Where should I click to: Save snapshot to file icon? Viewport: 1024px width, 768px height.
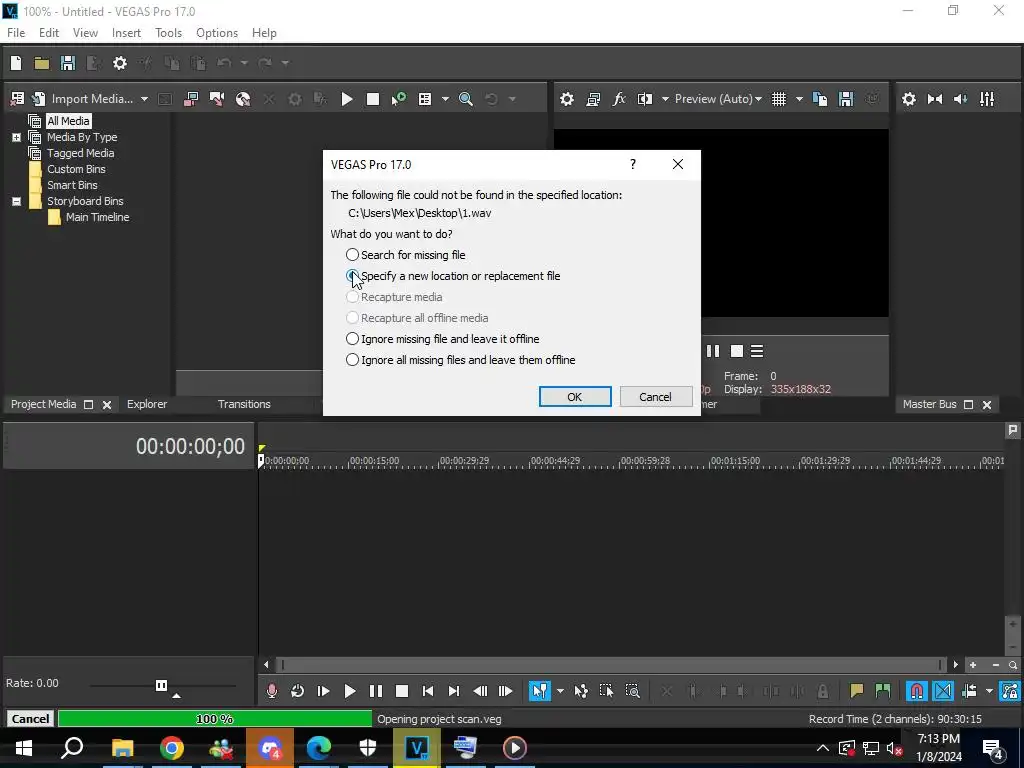[x=846, y=99]
